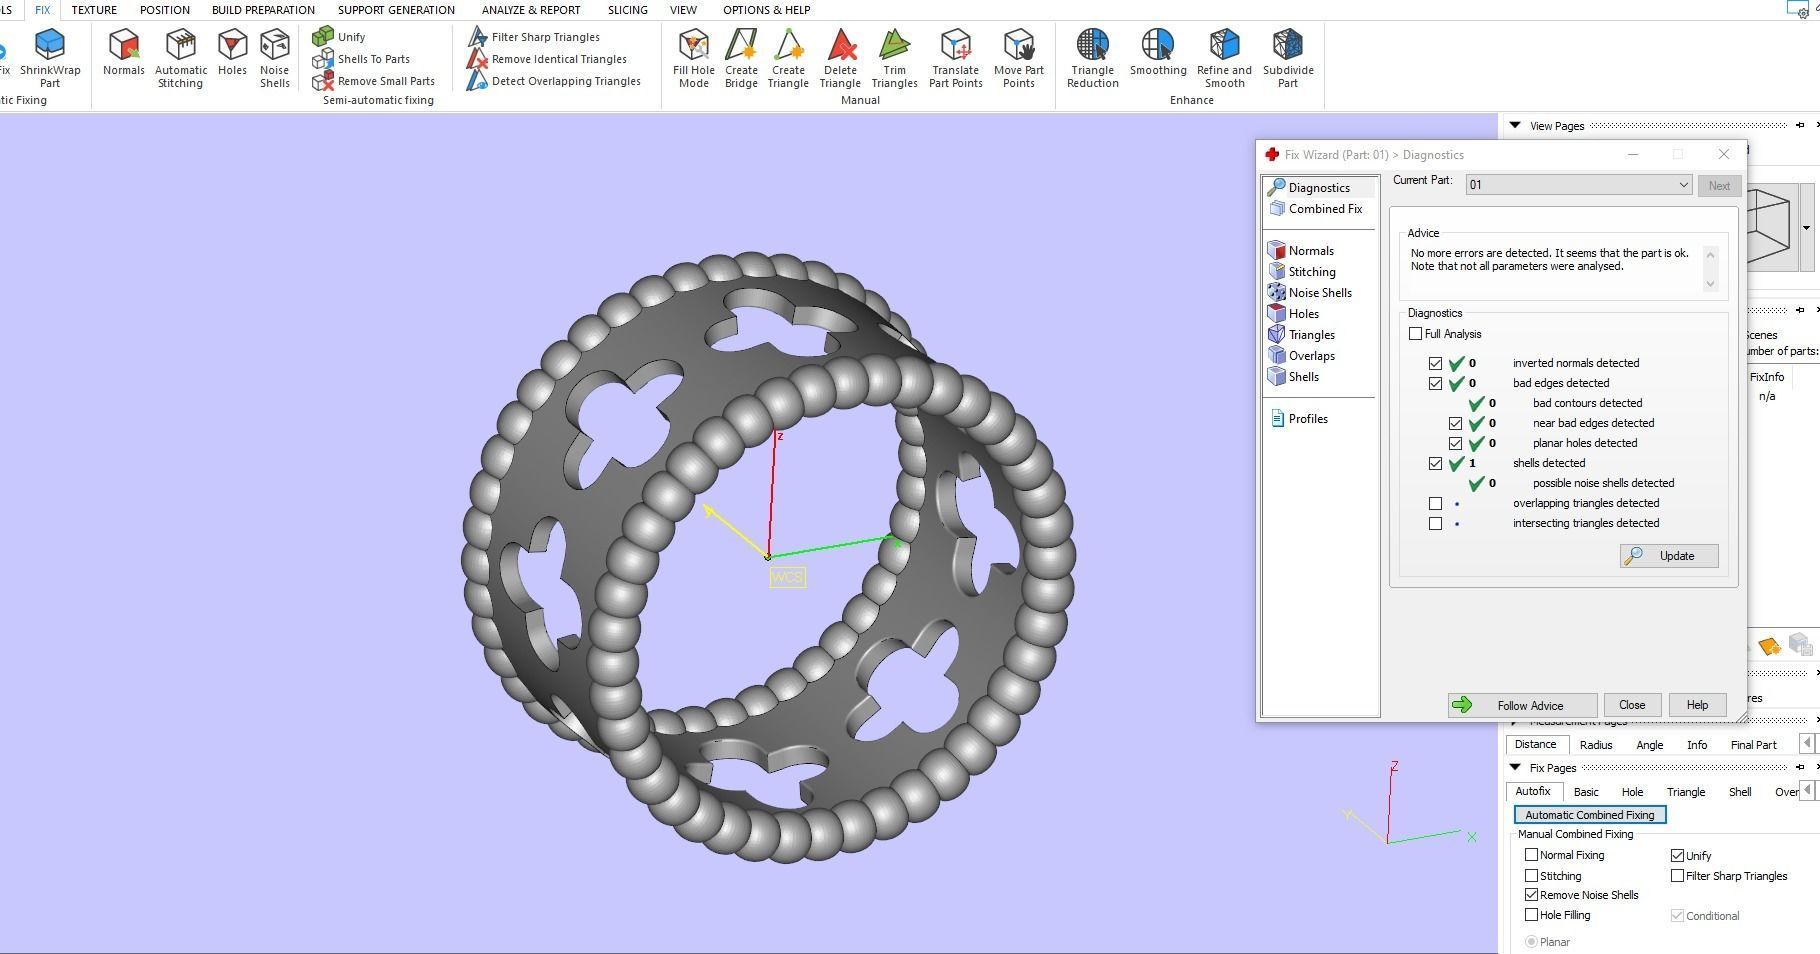Open the POSITION ribbon tab
1820x954 pixels.
(165, 10)
